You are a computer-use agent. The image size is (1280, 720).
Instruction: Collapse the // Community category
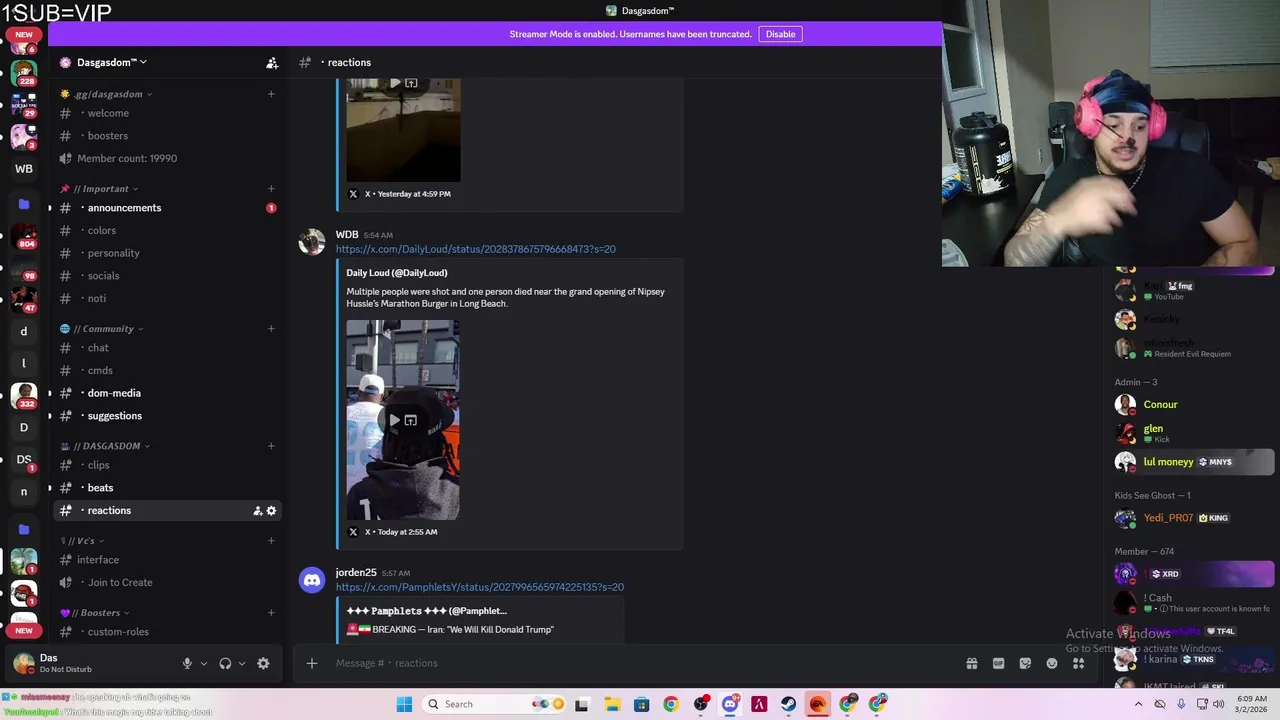101,329
